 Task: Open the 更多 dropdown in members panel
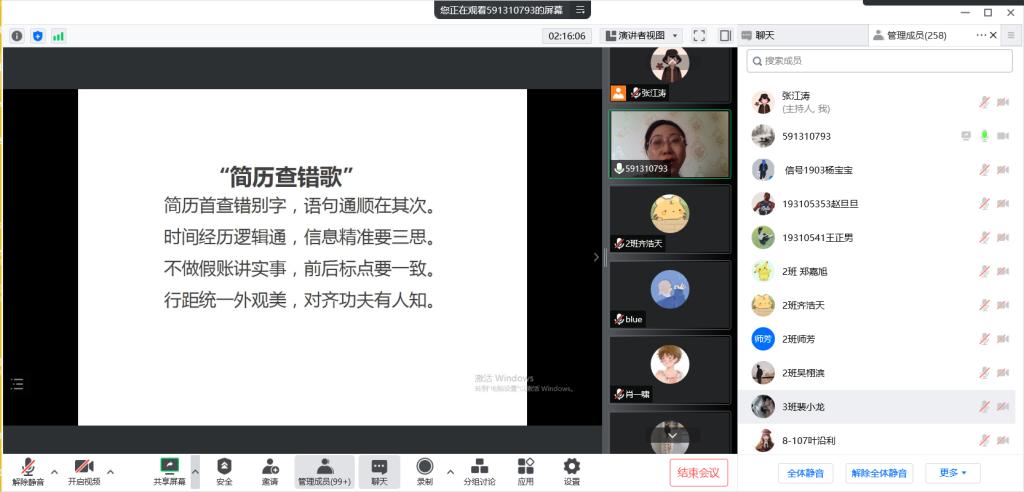(x=952, y=473)
